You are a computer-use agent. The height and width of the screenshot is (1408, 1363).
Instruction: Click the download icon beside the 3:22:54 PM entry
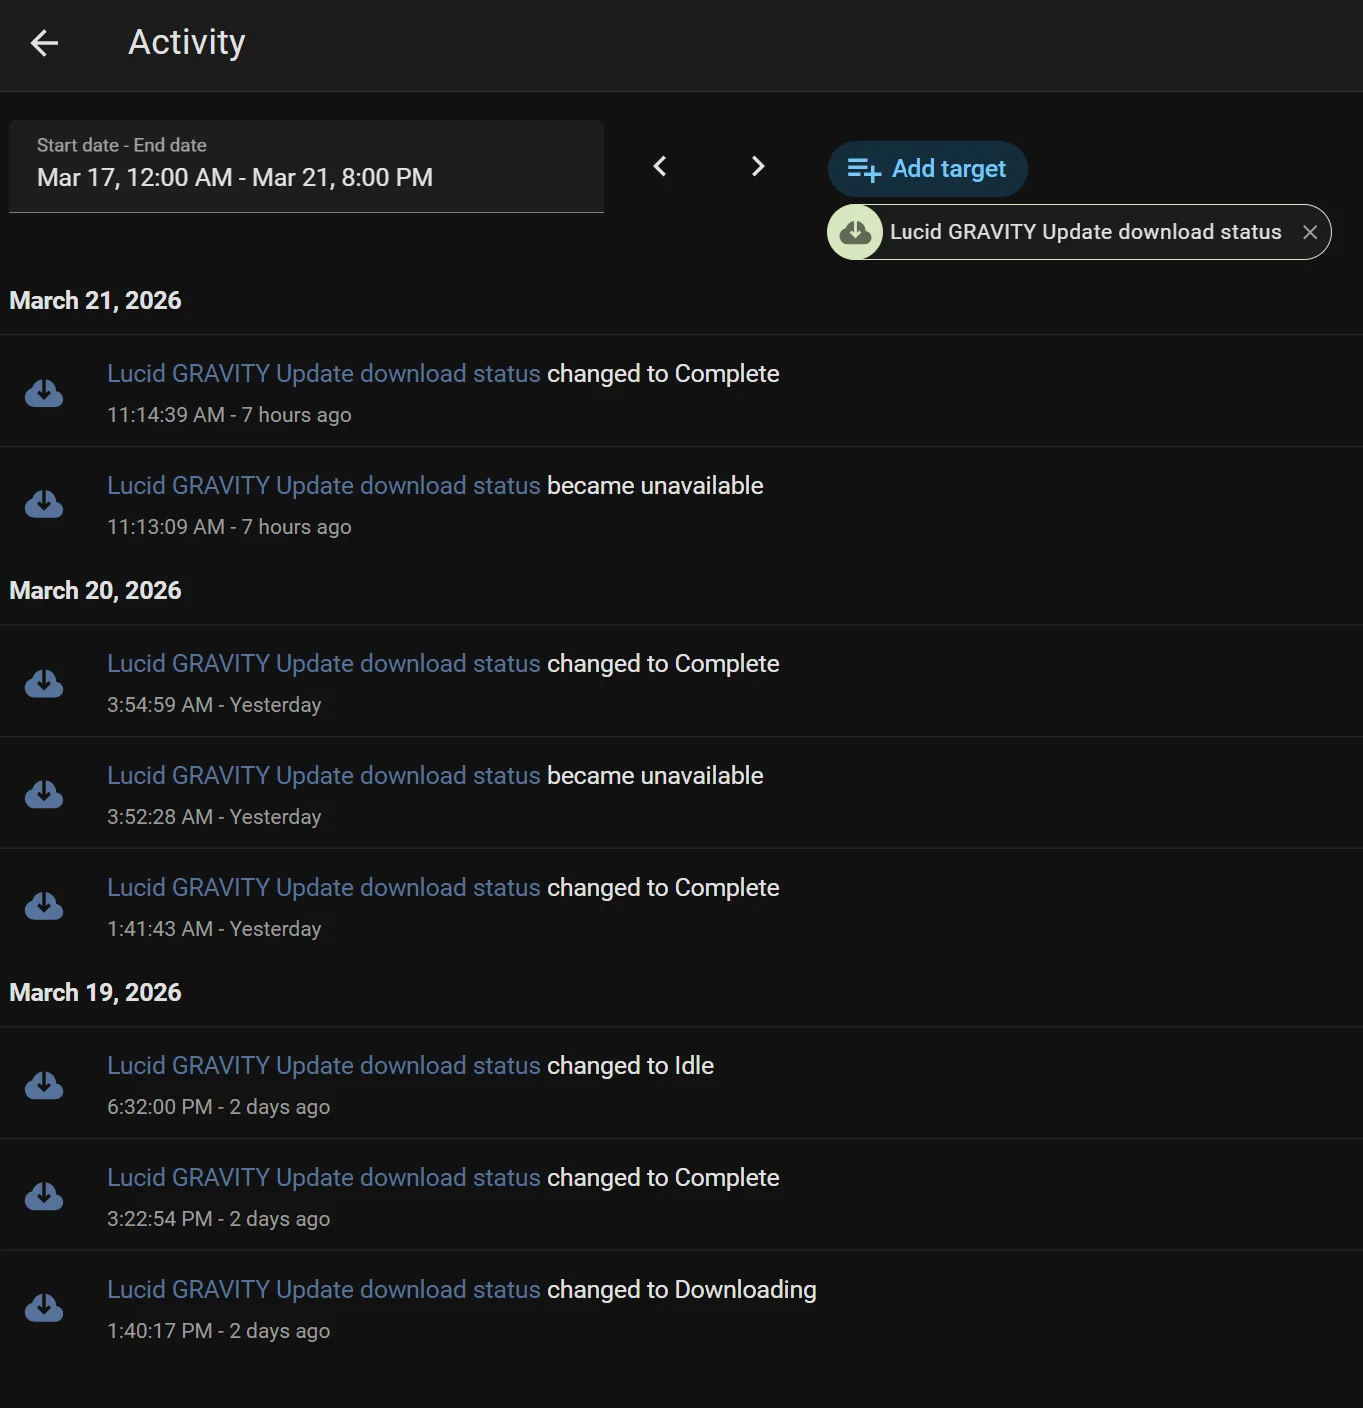(44, 1196)
